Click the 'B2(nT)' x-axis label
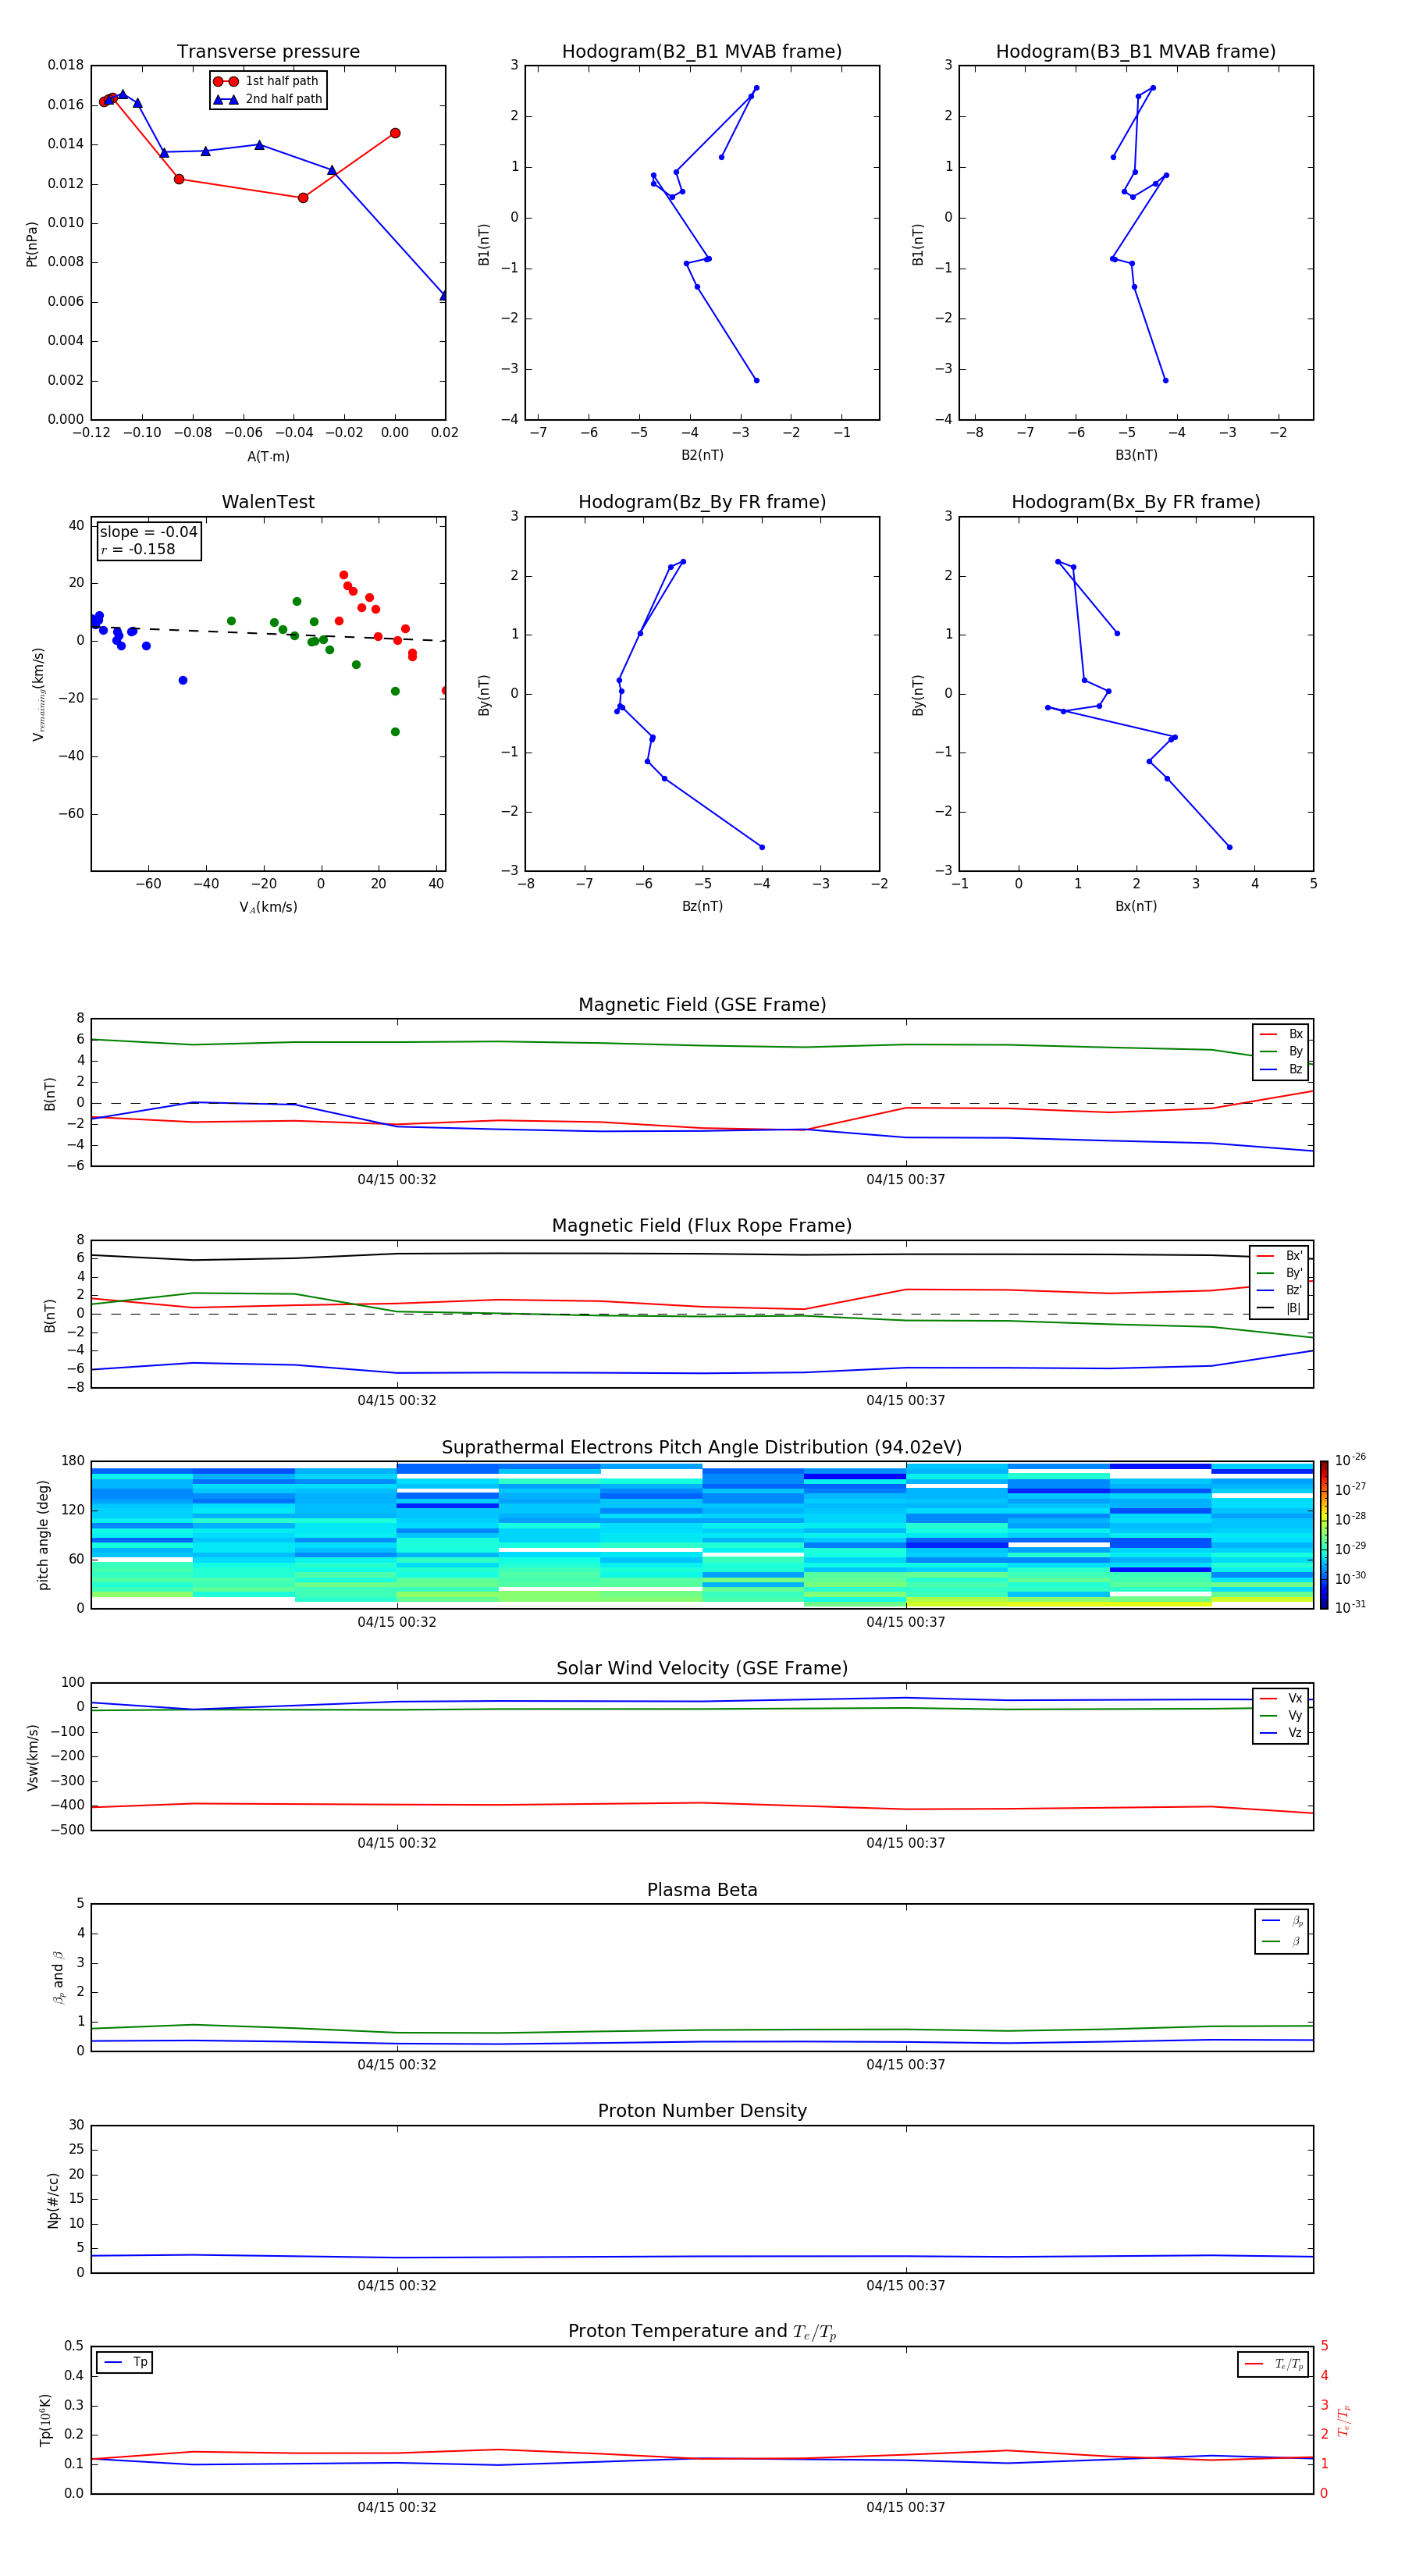Screen dimensions: 1405x2576 tap(702, 455)
